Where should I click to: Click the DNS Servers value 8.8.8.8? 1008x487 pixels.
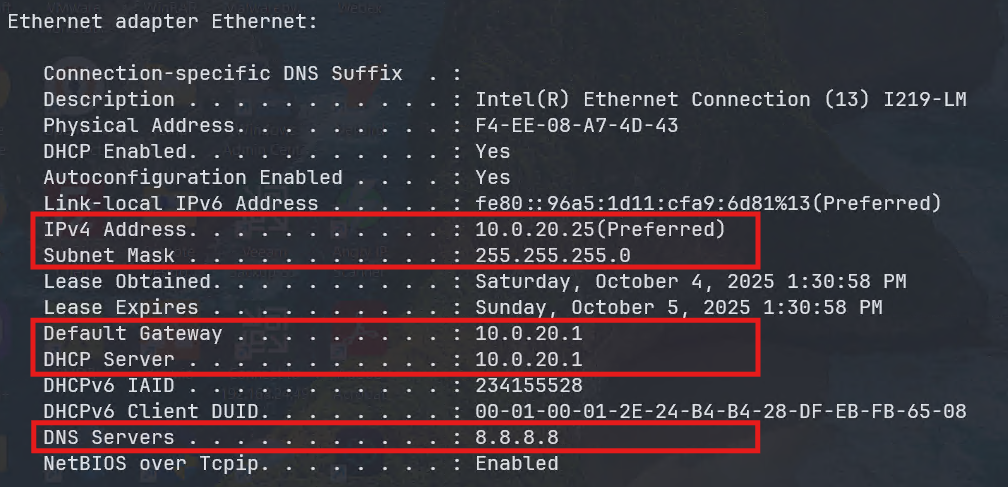pyautogui.click(x=516, y=437)
